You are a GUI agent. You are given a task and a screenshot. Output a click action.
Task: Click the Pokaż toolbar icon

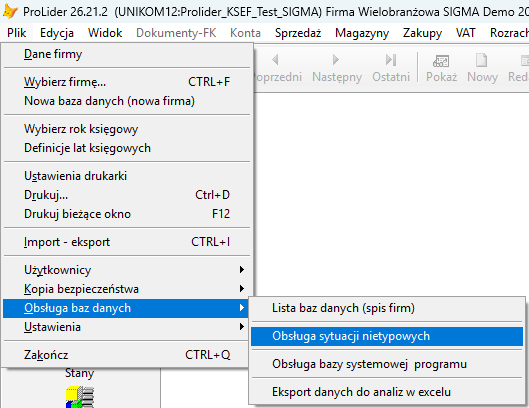(441, 61)
